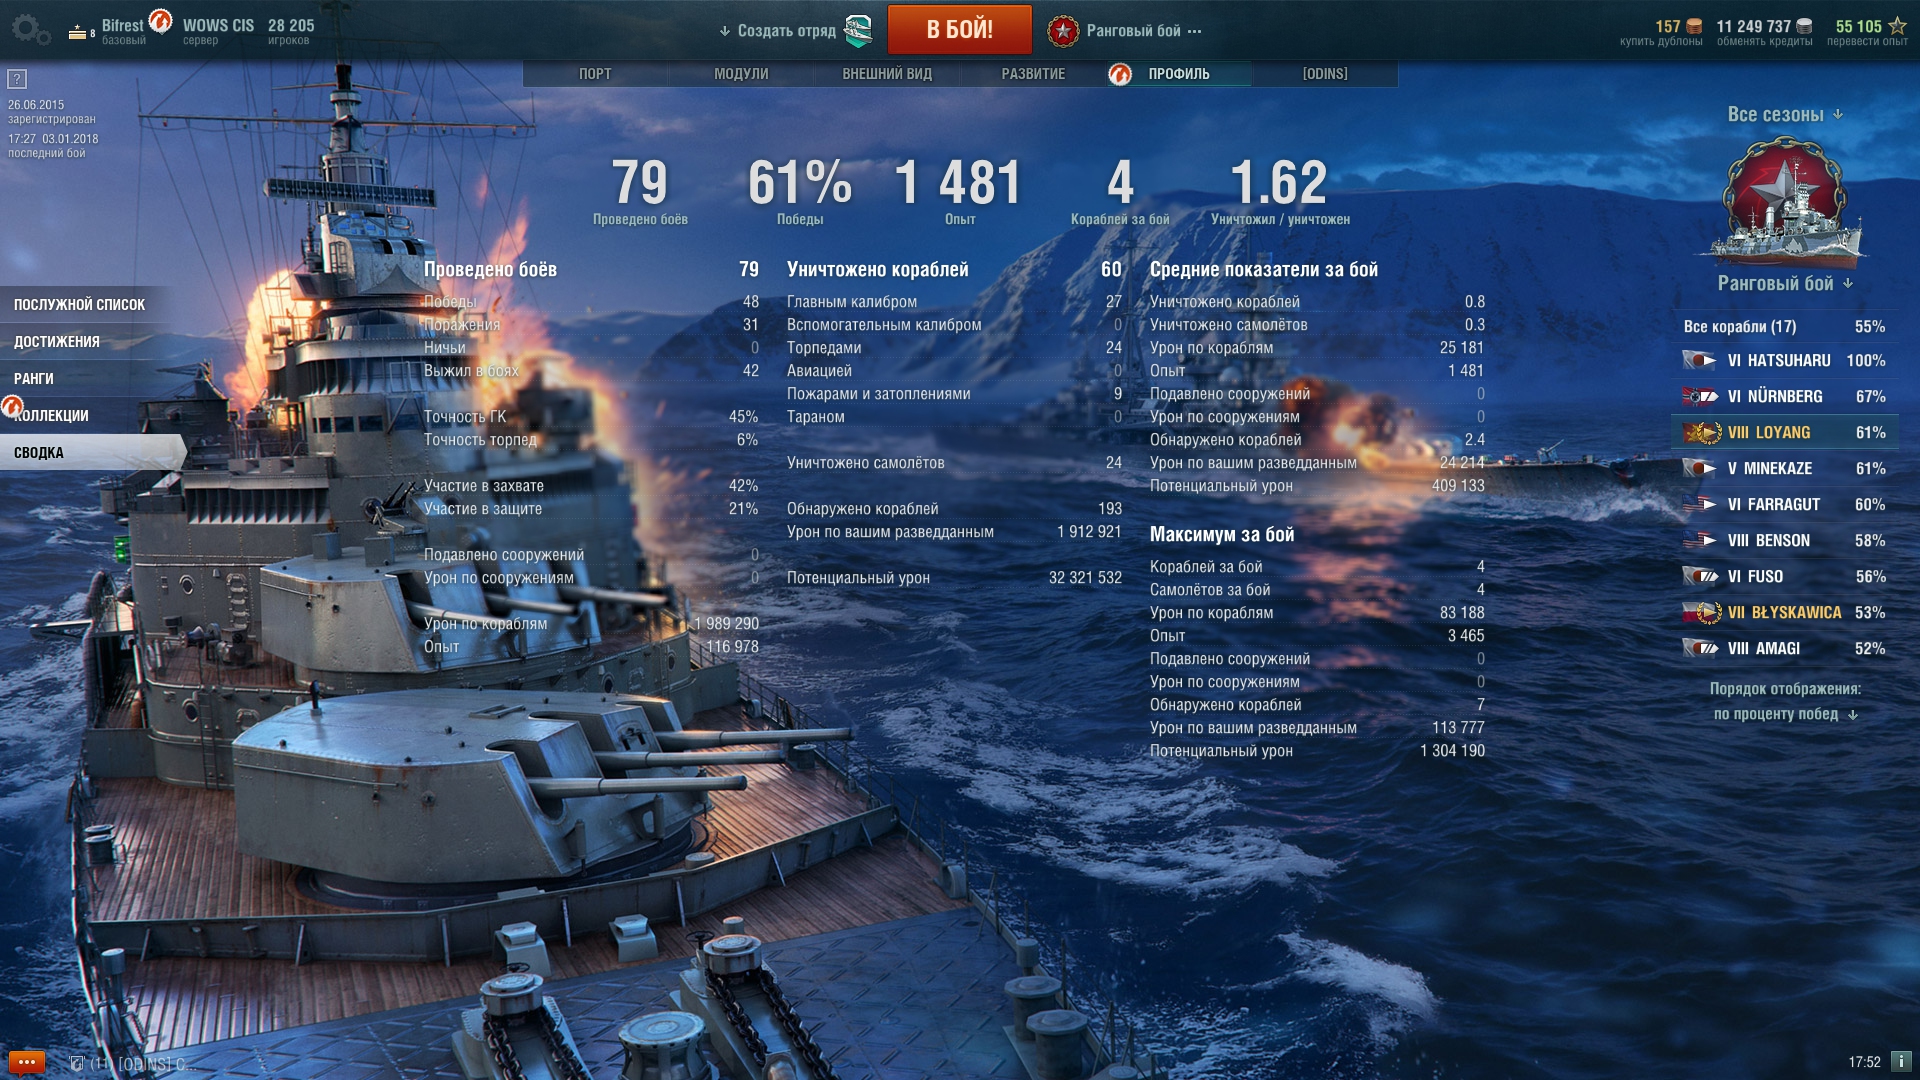The image size is (1920, 1080).
Task: Change sort order по проценту побед
Action: [x=1785, y=714]
